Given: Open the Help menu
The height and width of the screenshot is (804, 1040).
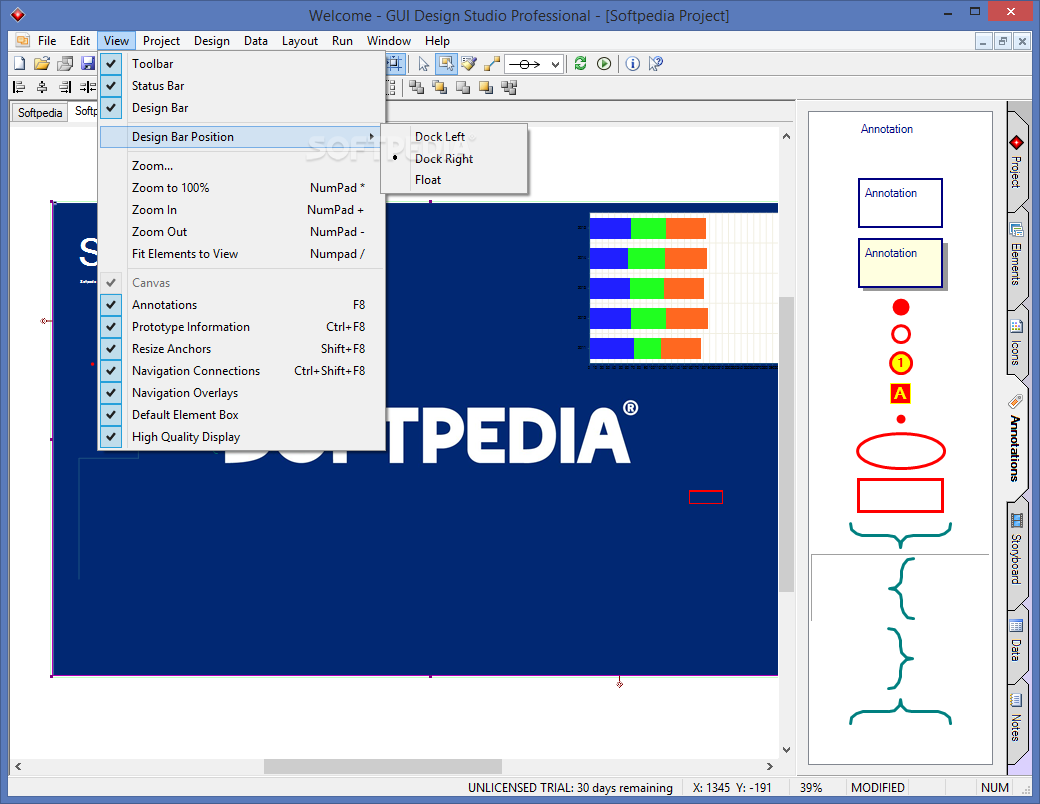Looking at the screenshot, I should pyautogui.click(x=437, y=40).
